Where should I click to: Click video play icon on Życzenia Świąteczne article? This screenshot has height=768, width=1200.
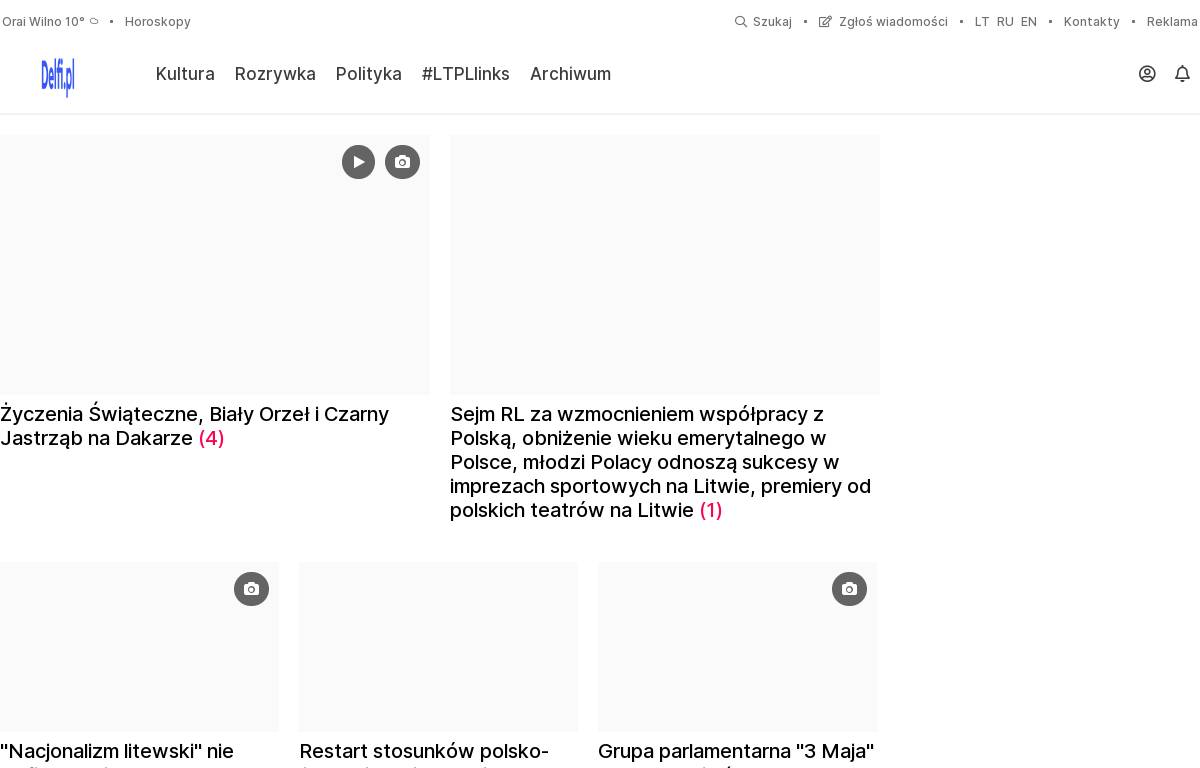[358, 162]
